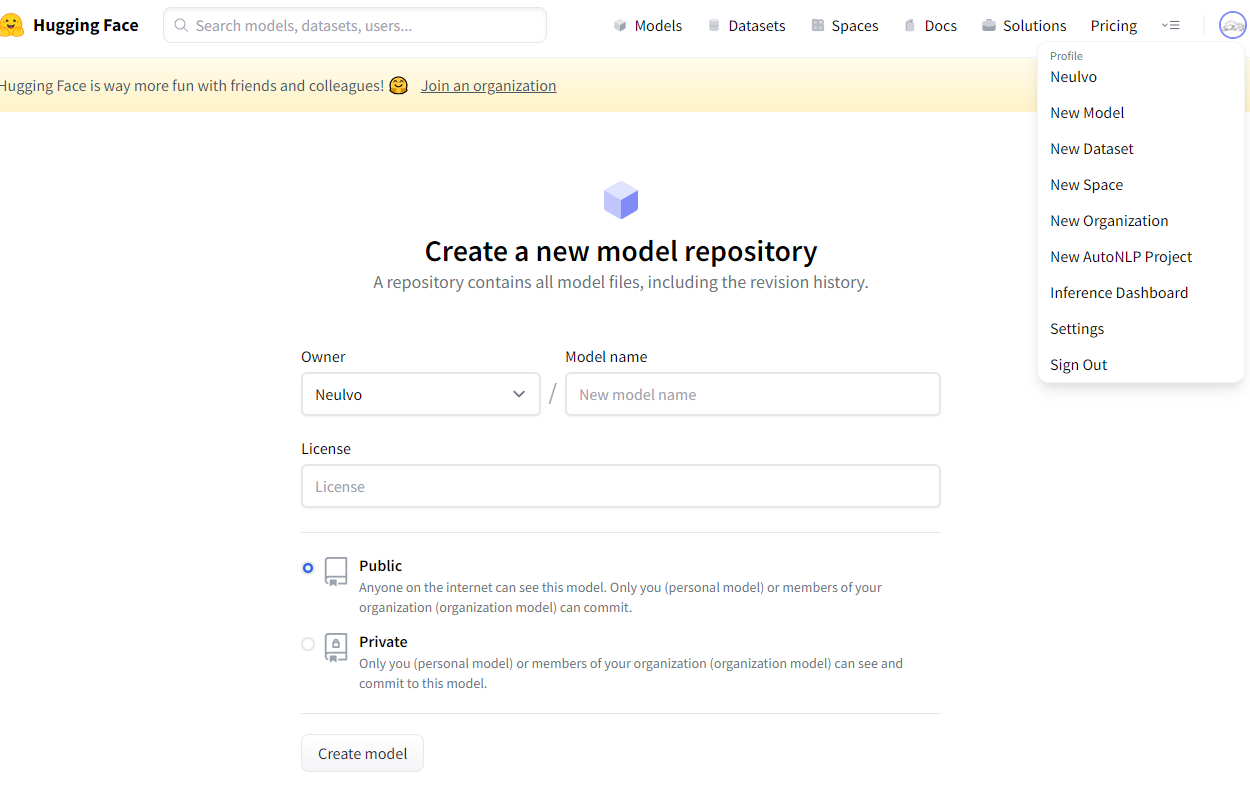
Task: Click the user avatar in top-right corner
Action: coord(1233,26)
